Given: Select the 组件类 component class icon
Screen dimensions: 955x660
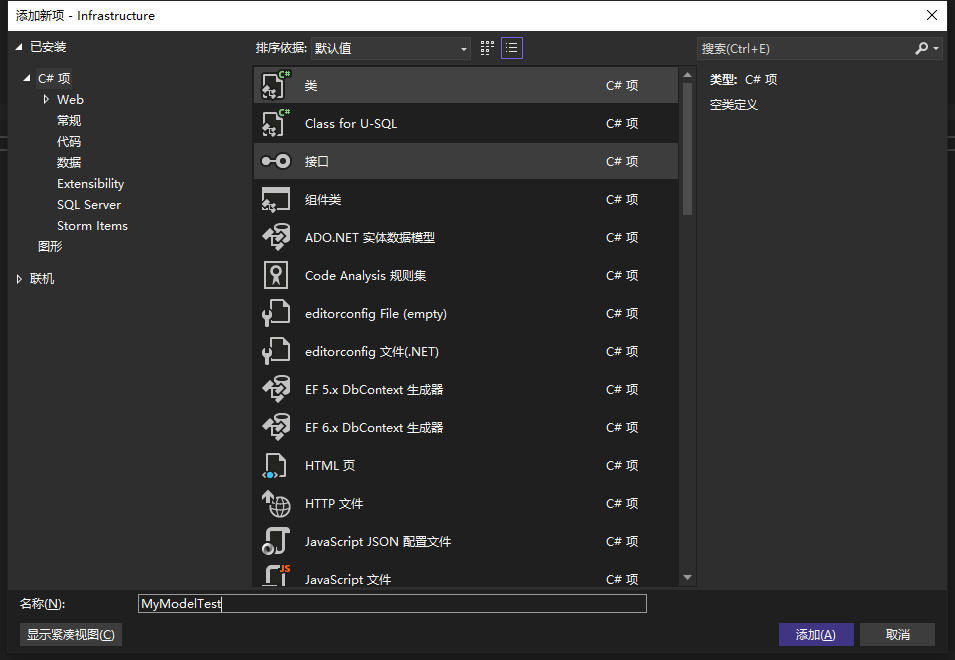Looking at the screenshot, I should tap(275, 200).
